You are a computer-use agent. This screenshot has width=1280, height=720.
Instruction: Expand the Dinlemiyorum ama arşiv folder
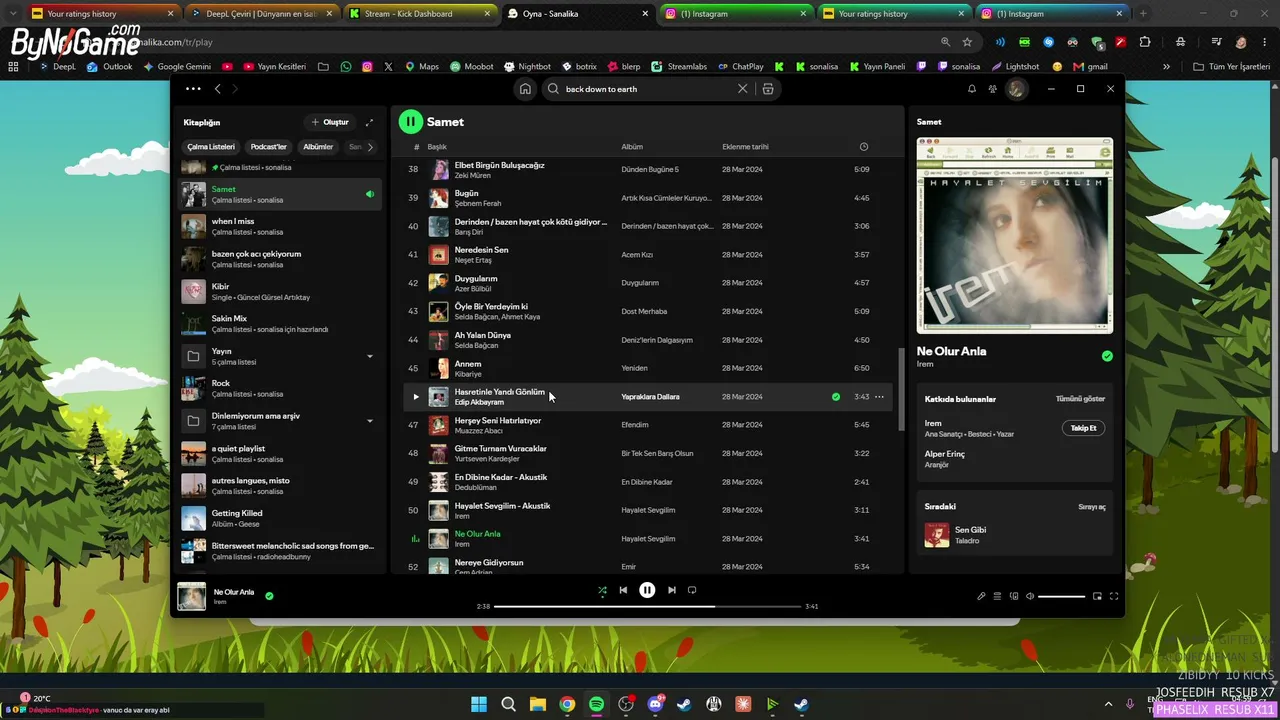[370, 421]
